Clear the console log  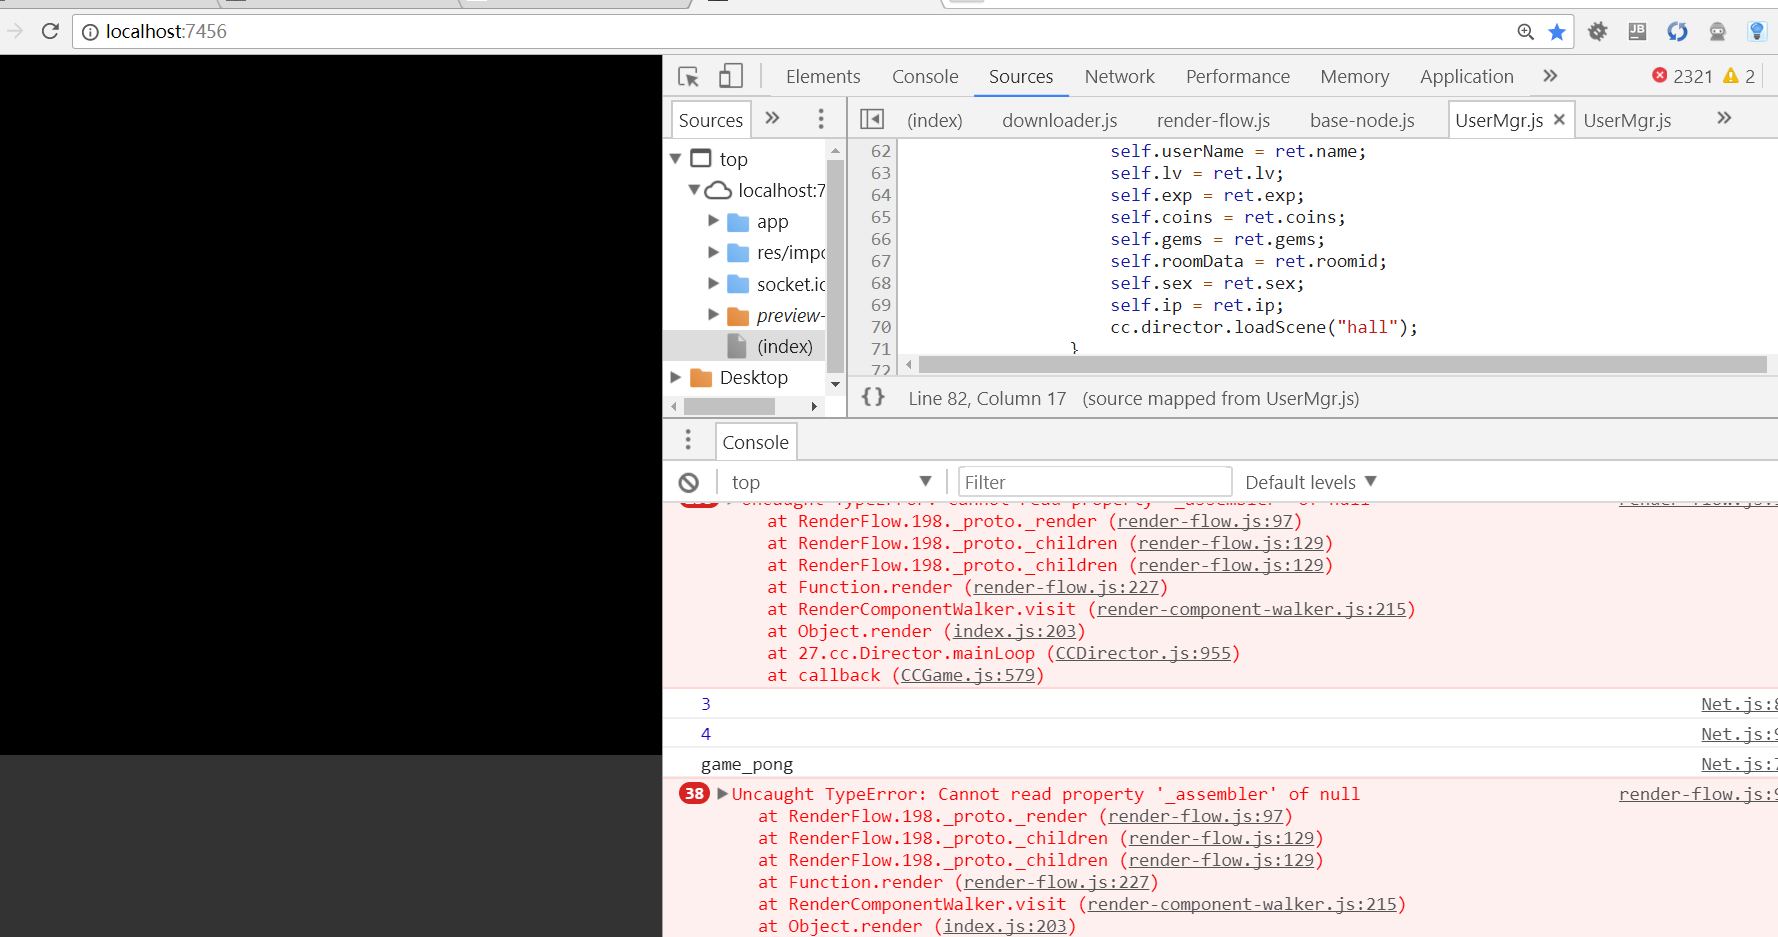689,482
